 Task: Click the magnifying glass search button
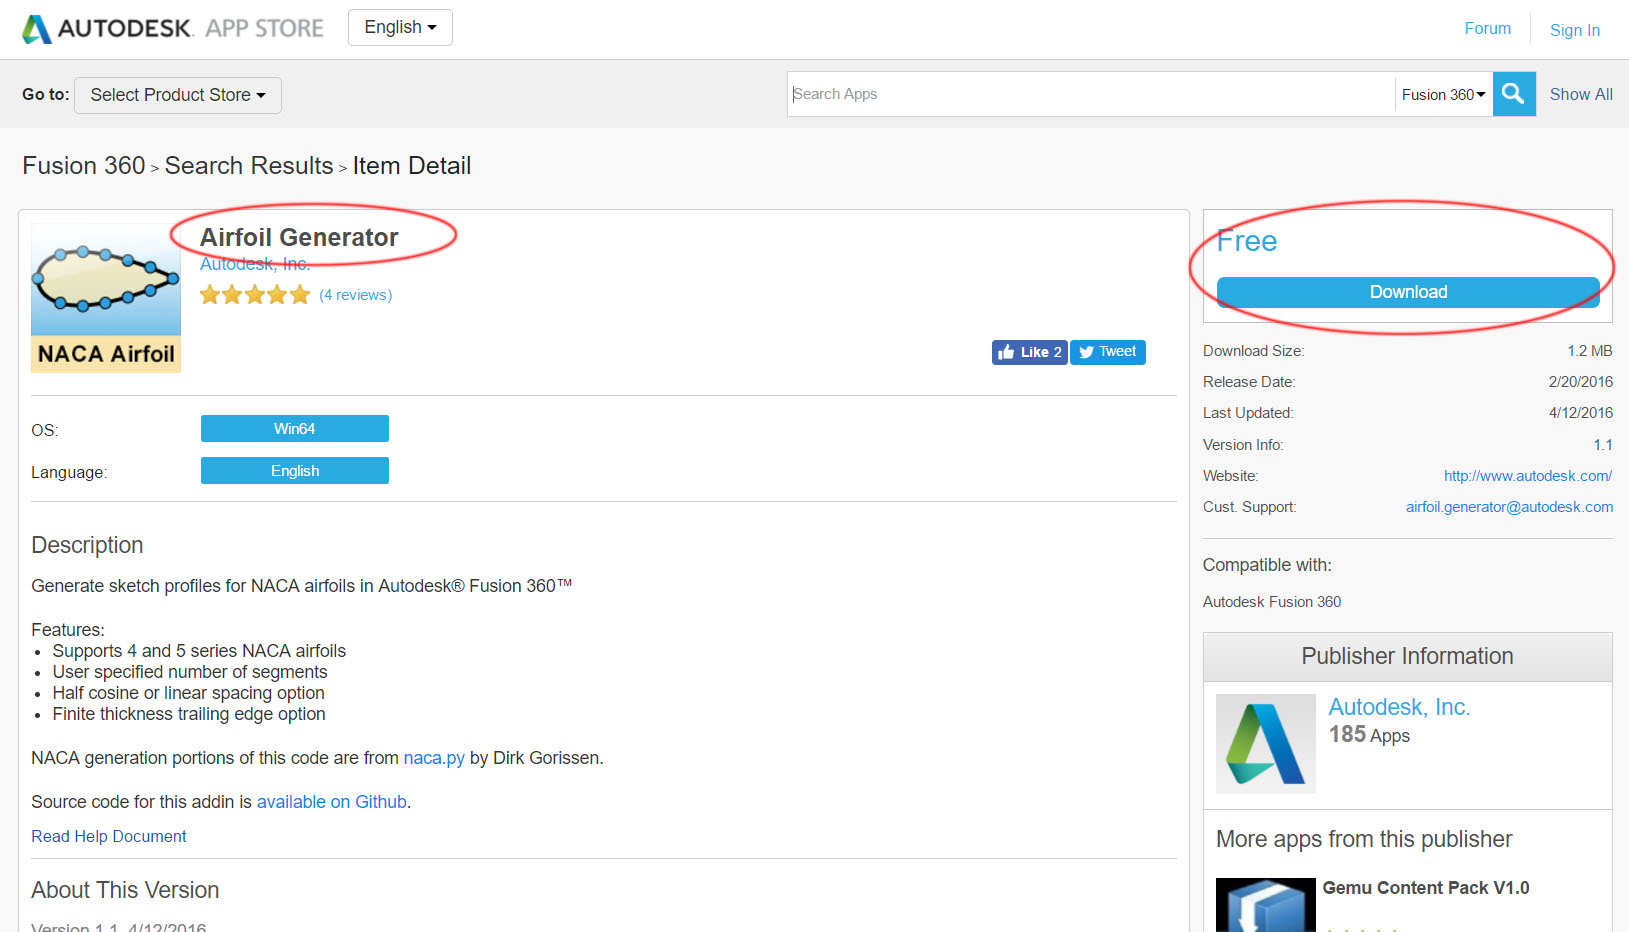point(1514,94)
